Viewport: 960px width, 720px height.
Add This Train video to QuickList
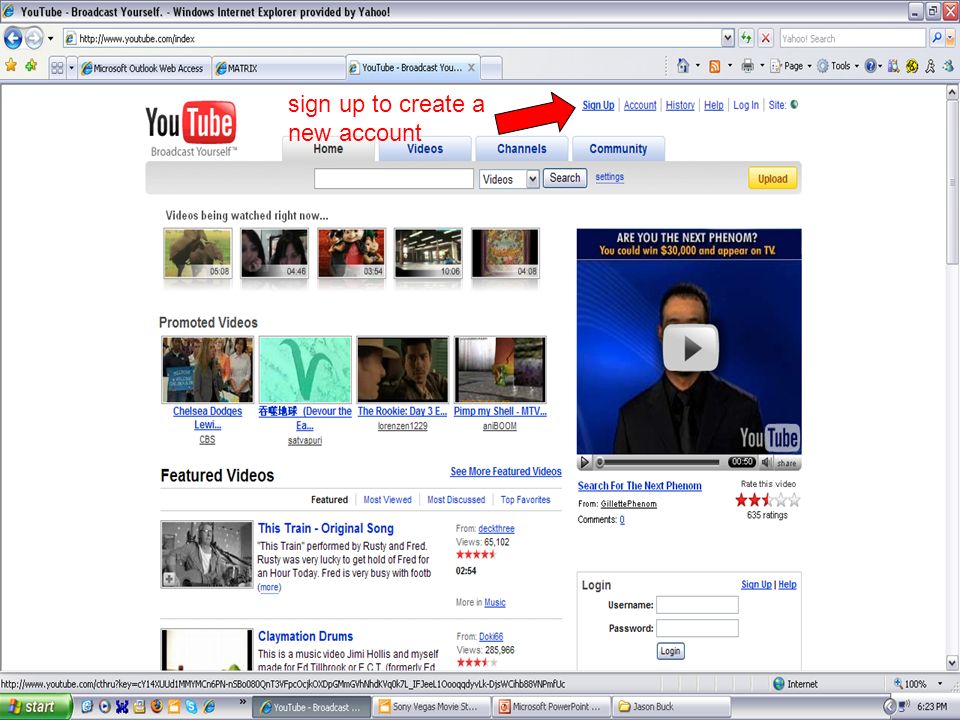(x=169, y=578)
